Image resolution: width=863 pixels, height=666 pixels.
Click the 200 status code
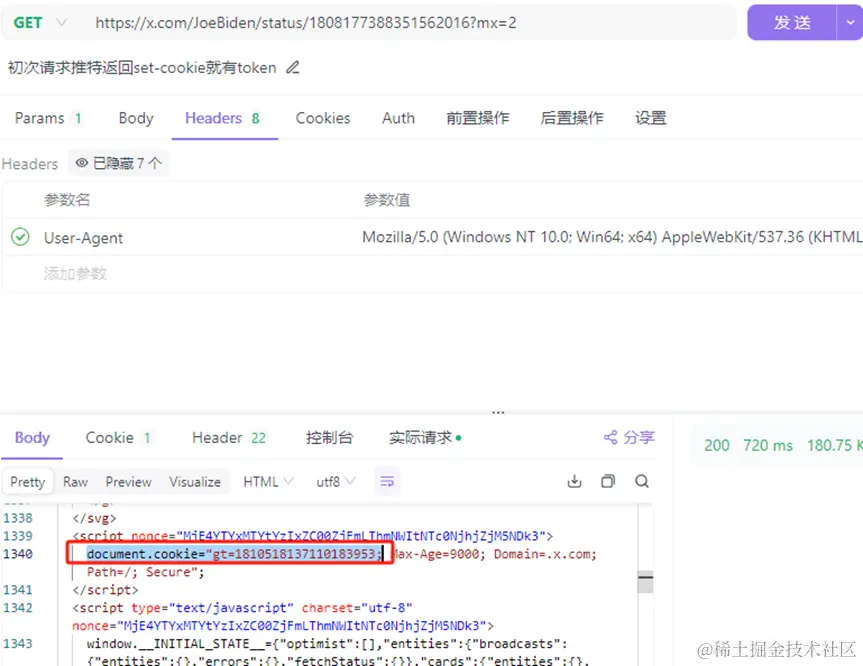(x=717, y=445)
